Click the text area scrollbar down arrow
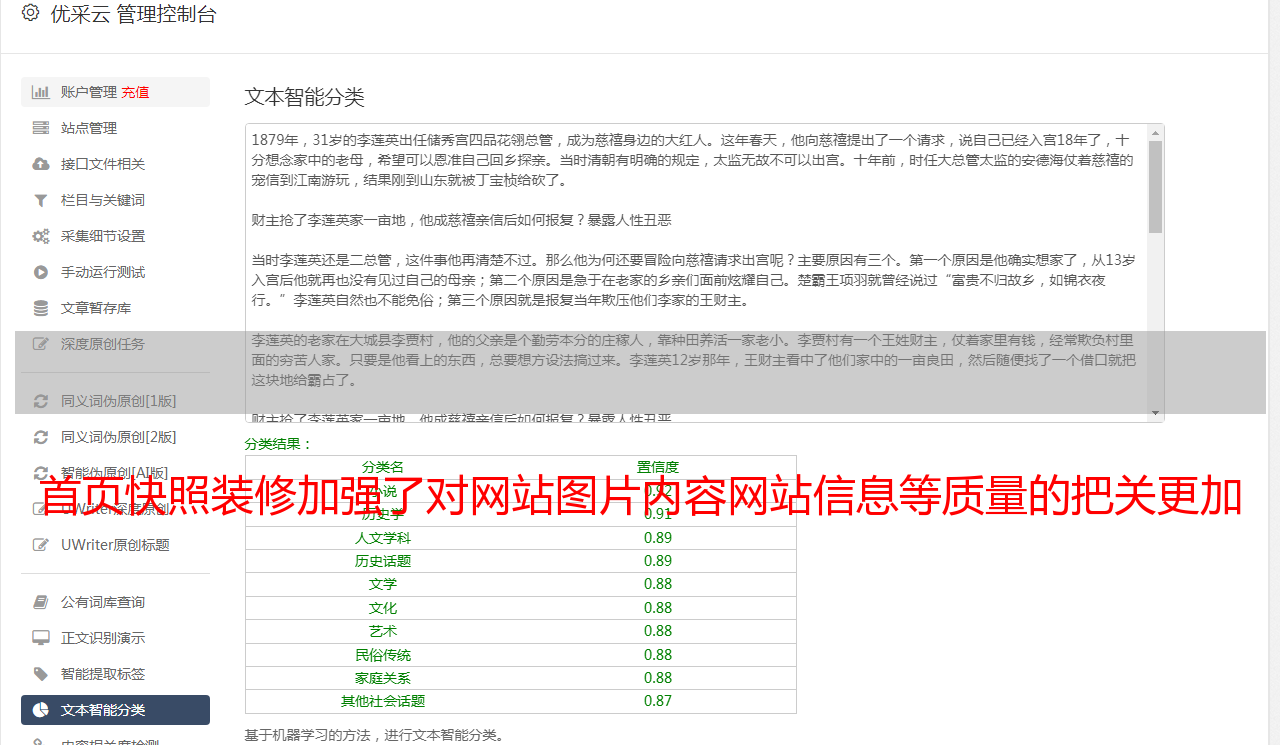1280x745 pixels. [x=1156, y=413]
